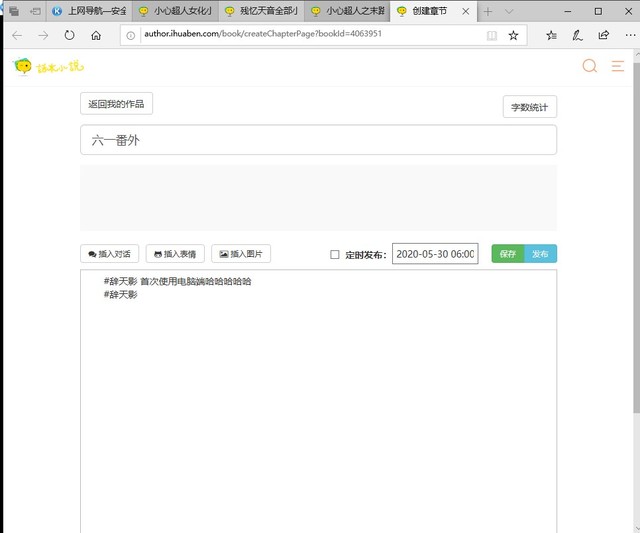Screen dimensions: 640x533
Task: Click the 插入对话 insert dialogue button
Action: click(x=109, y=254)
